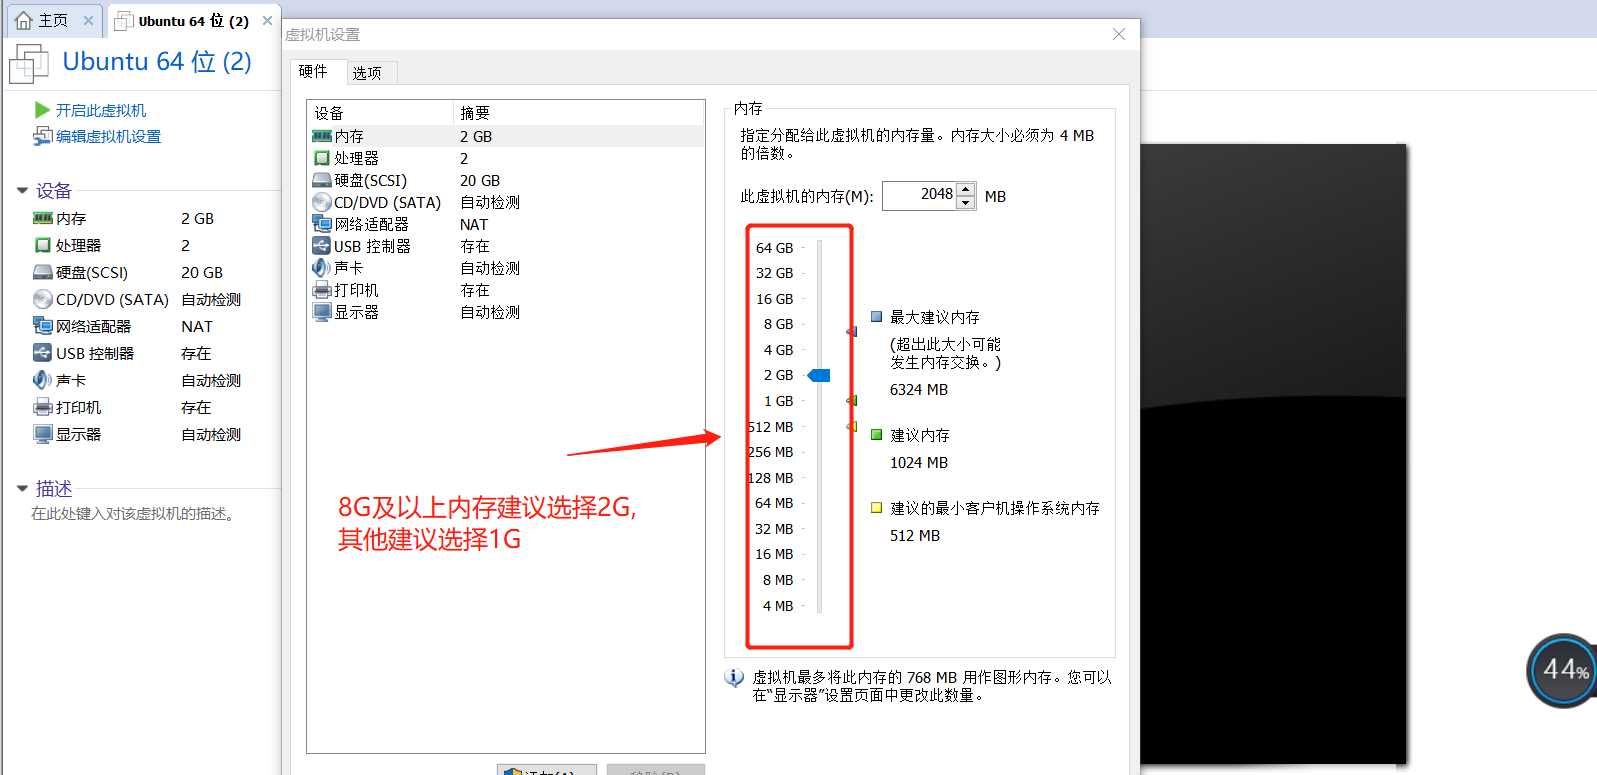Click the large Ubuntu VM icon in header

tap(29, 64)
